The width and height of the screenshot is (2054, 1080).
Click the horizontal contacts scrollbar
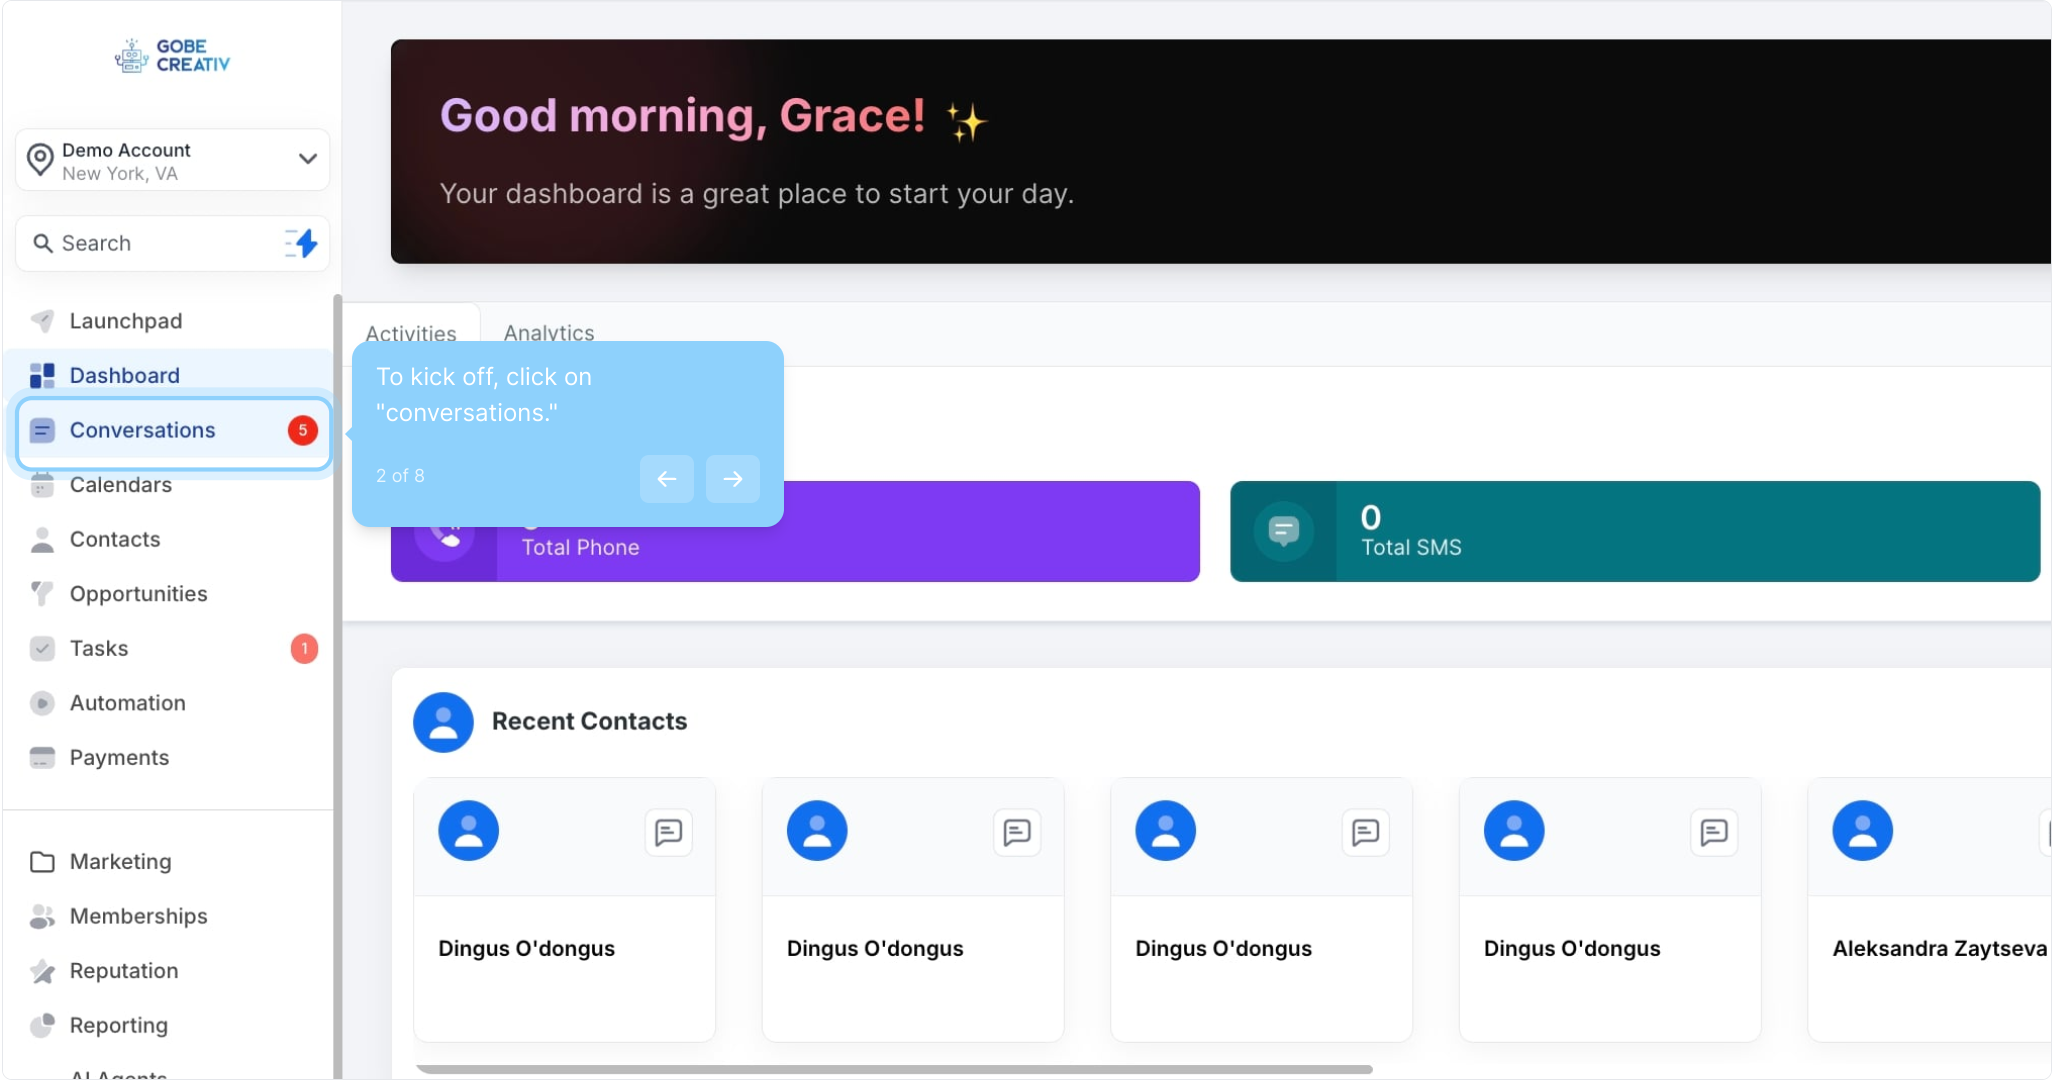click(893, 1069)
